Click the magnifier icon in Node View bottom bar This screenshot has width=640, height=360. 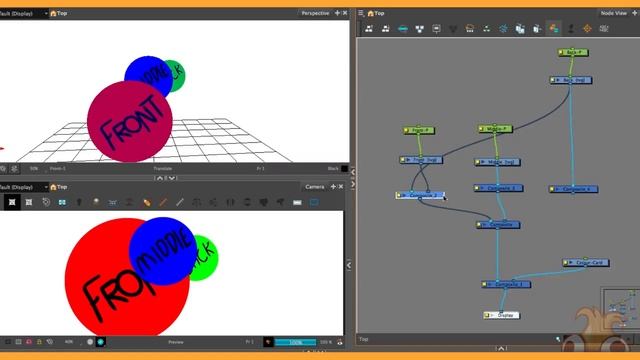(x=558, y=339)
